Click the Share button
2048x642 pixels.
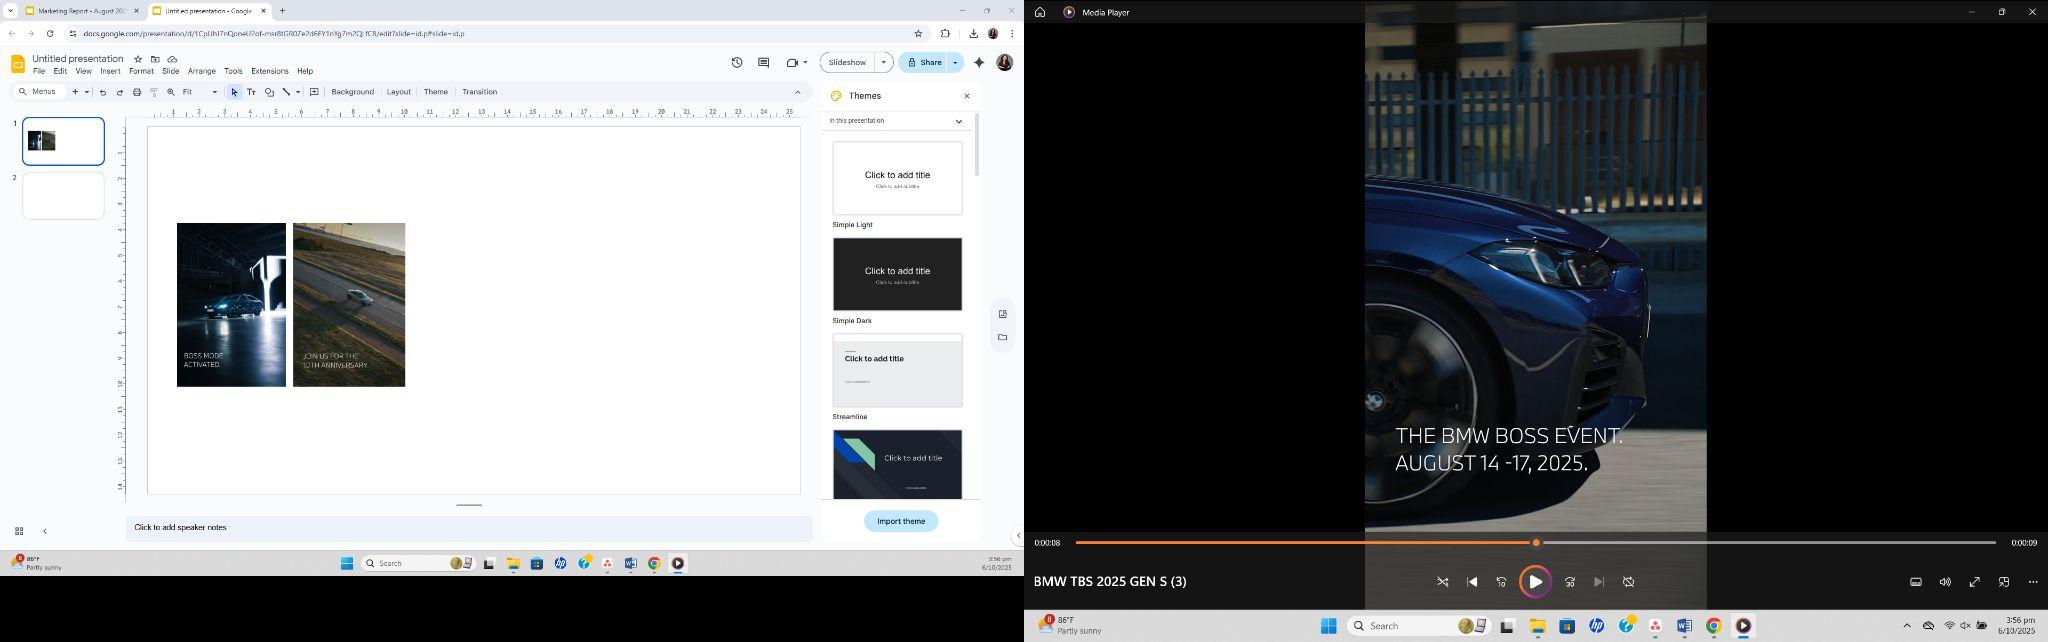[x=924, y=62]
